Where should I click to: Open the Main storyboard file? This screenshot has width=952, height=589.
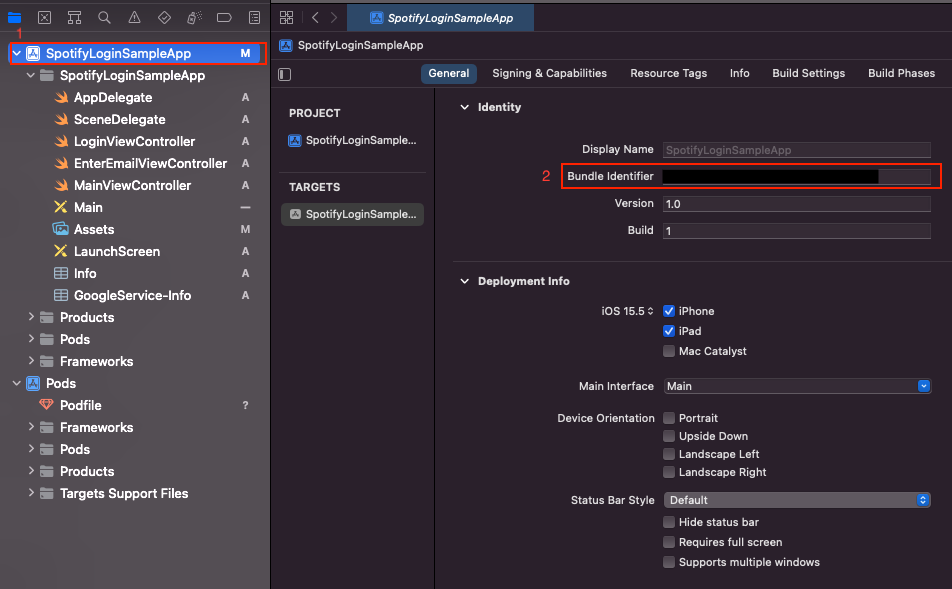pyautogui.click(x=88, y=207)
